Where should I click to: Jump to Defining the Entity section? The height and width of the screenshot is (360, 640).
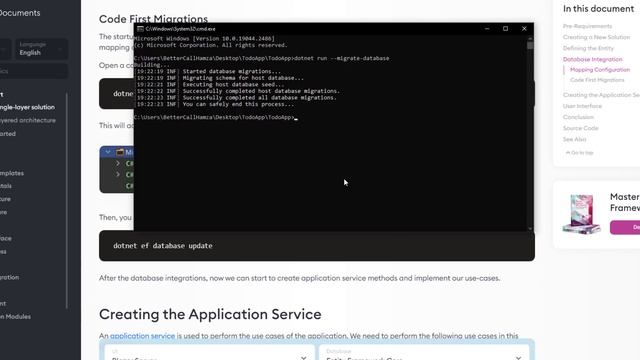click(x=588, y=48)
